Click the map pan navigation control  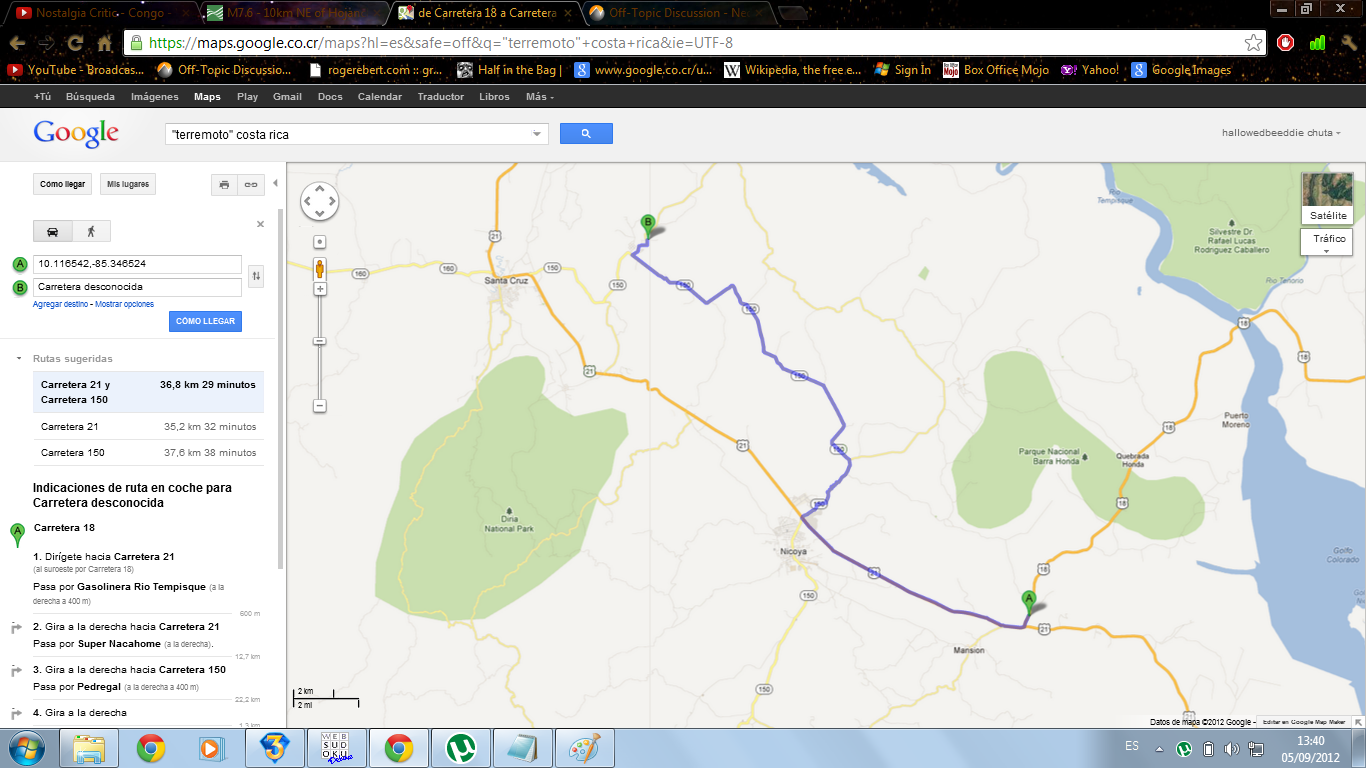[320, 201]
